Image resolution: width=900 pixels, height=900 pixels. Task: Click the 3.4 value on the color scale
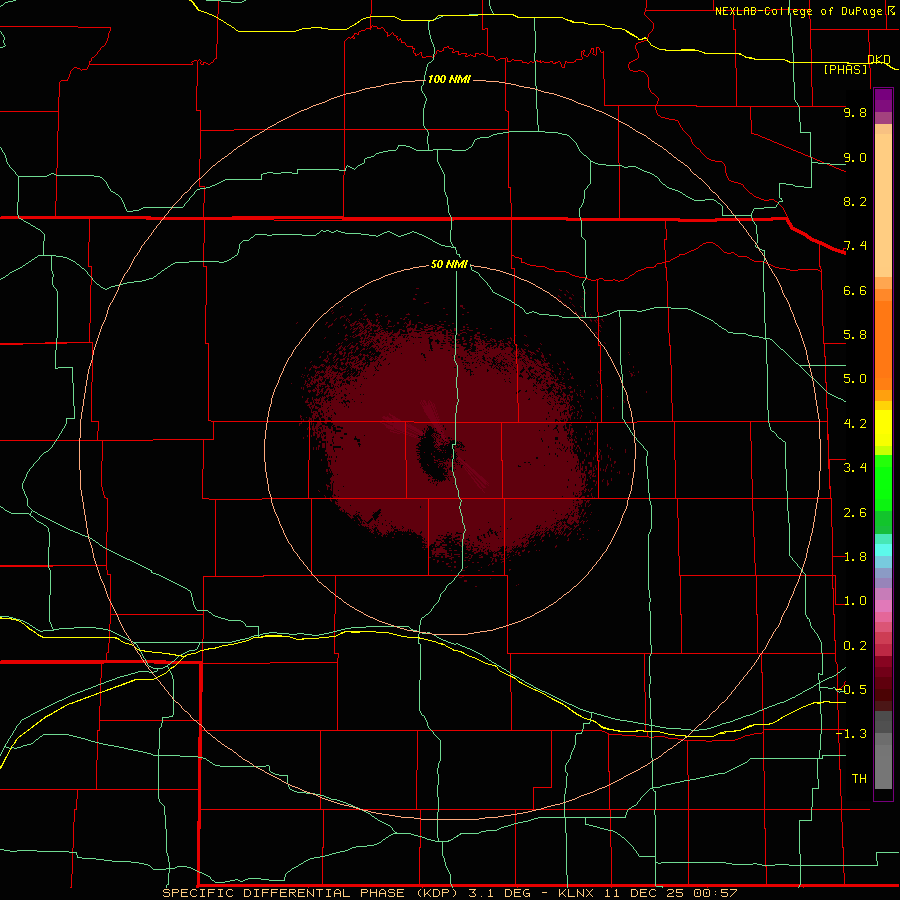(x=855, y=468)
